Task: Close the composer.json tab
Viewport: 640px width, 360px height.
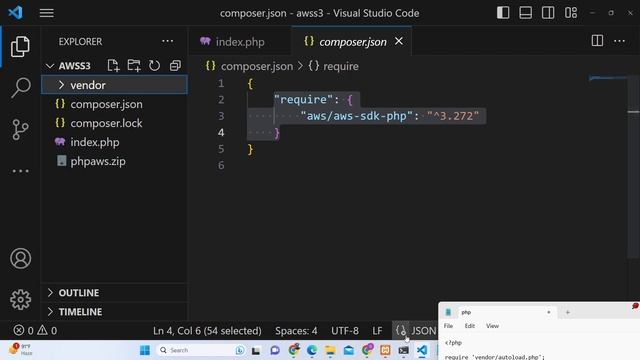Action: click(x=399, y=41)
